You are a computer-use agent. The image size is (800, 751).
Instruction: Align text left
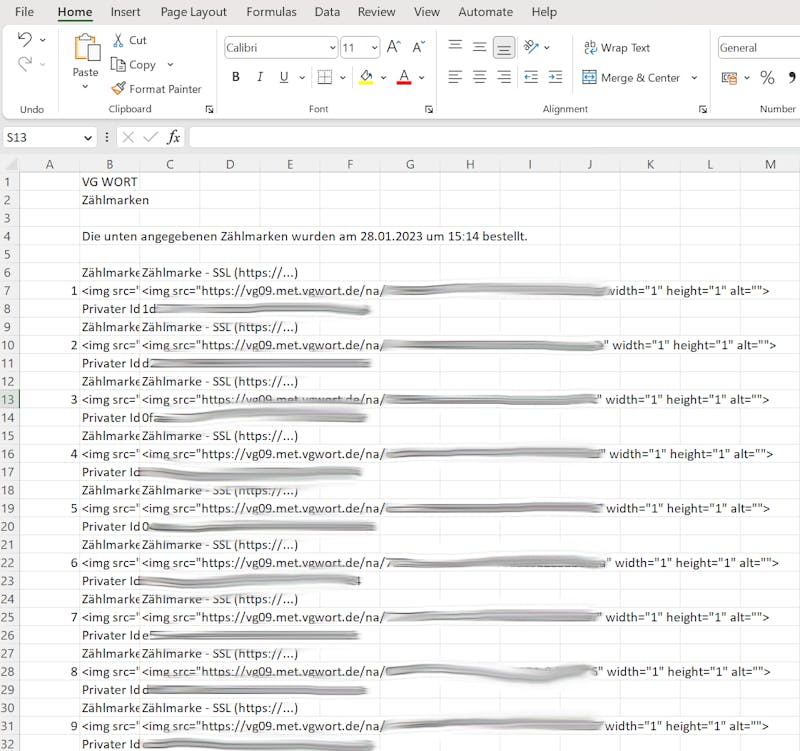pos(455,77)
